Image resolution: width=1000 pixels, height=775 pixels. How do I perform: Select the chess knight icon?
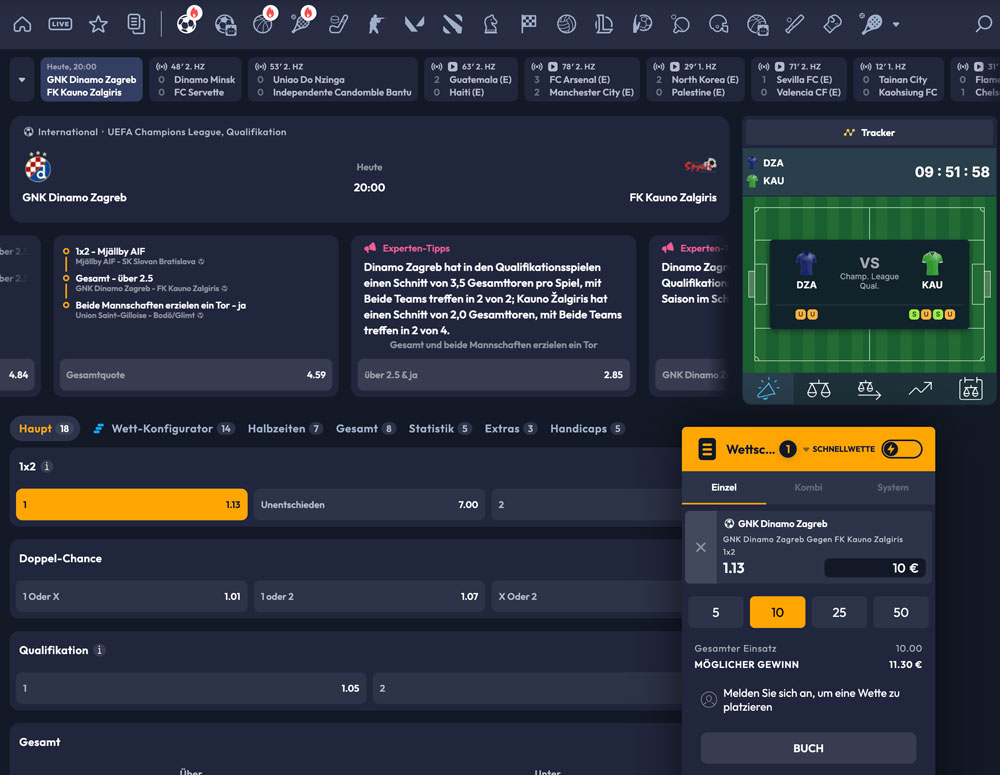pos(490,24)
